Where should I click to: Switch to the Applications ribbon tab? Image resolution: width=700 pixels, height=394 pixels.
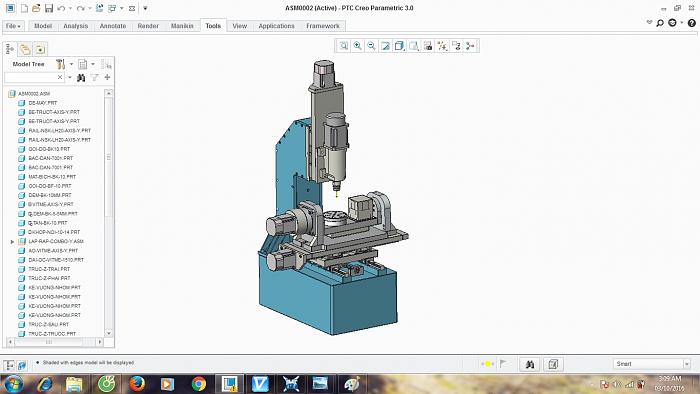(x=276, y=26)
